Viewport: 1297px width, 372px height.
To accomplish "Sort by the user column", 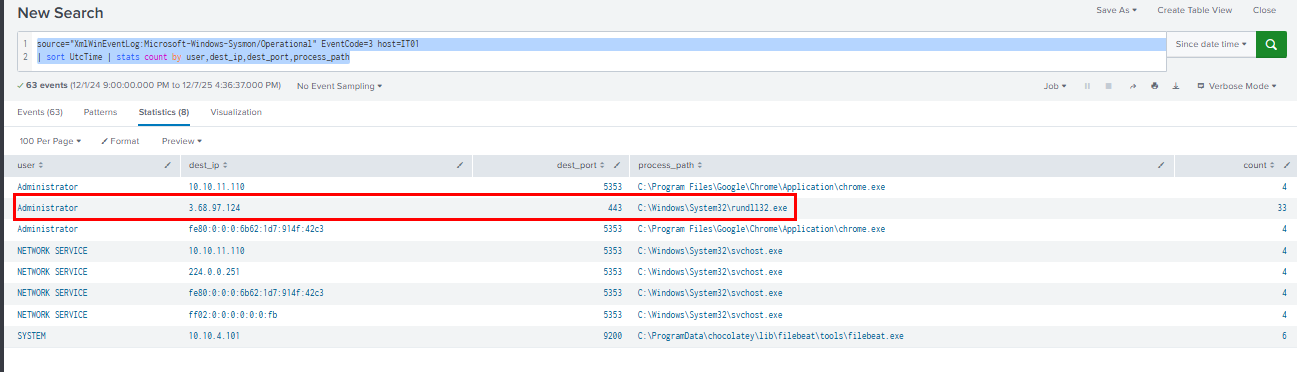I will (30, 165).
